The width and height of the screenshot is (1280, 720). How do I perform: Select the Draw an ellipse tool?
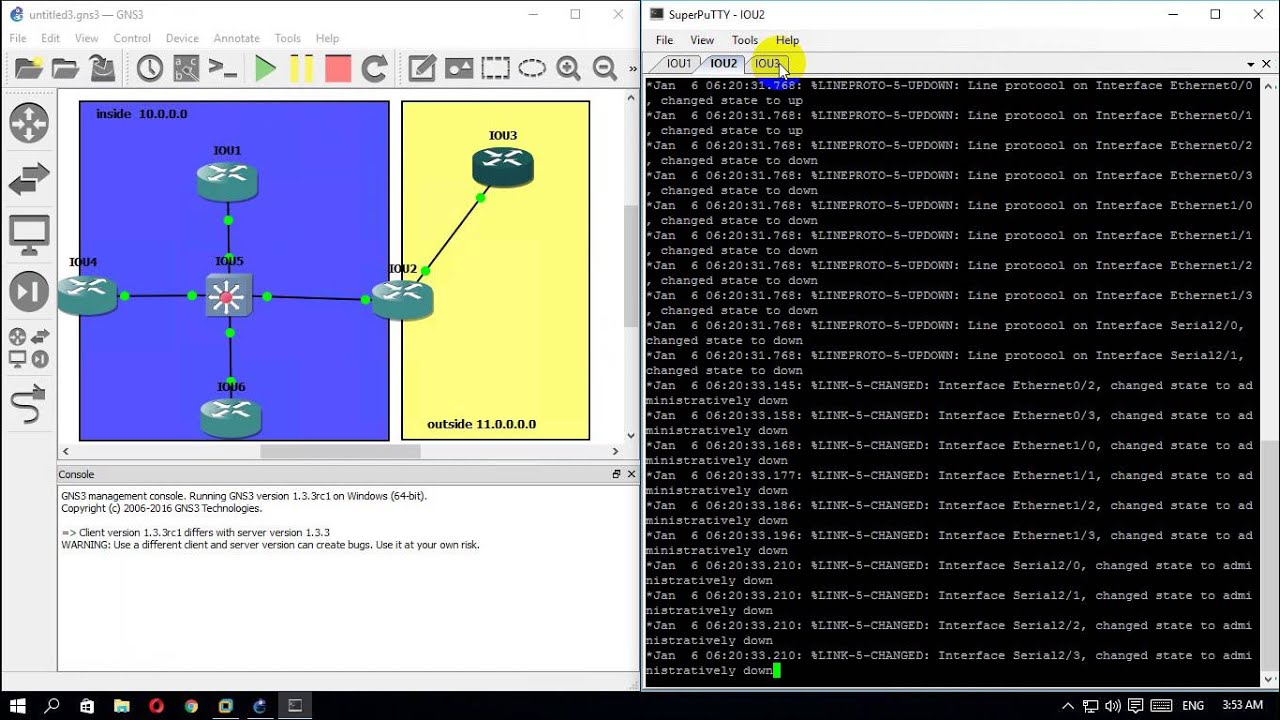(x=532, y=68)
